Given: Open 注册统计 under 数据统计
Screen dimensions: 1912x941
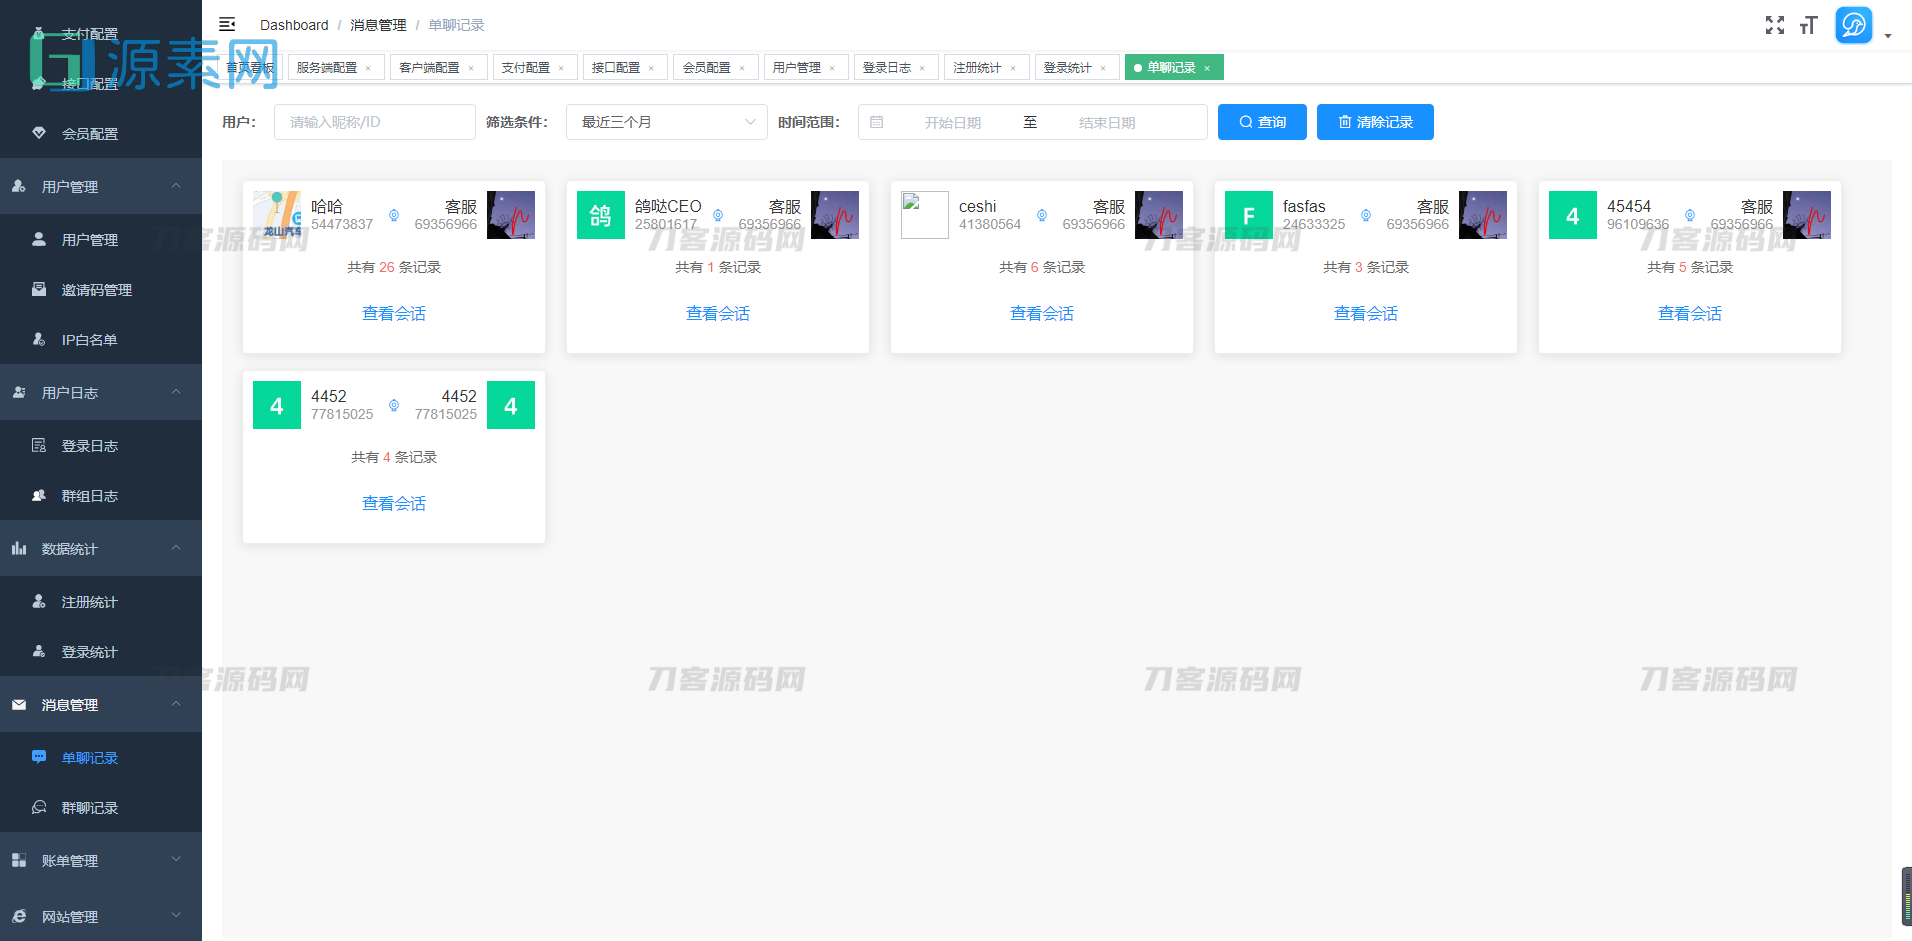Looking at the screenshot, I should (x=89, y=601).
